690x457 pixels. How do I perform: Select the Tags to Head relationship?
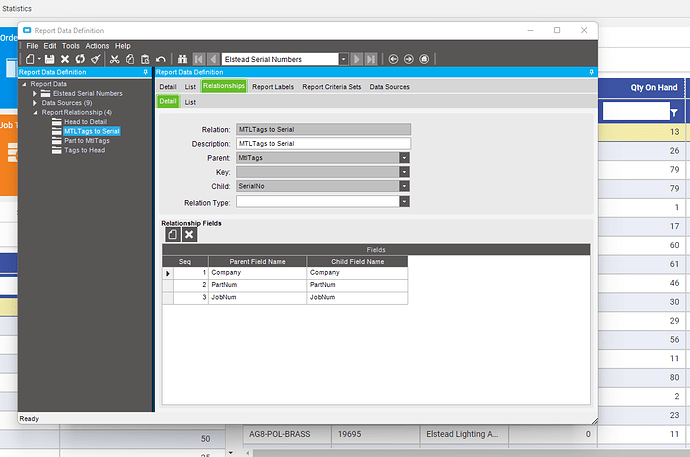84,150
